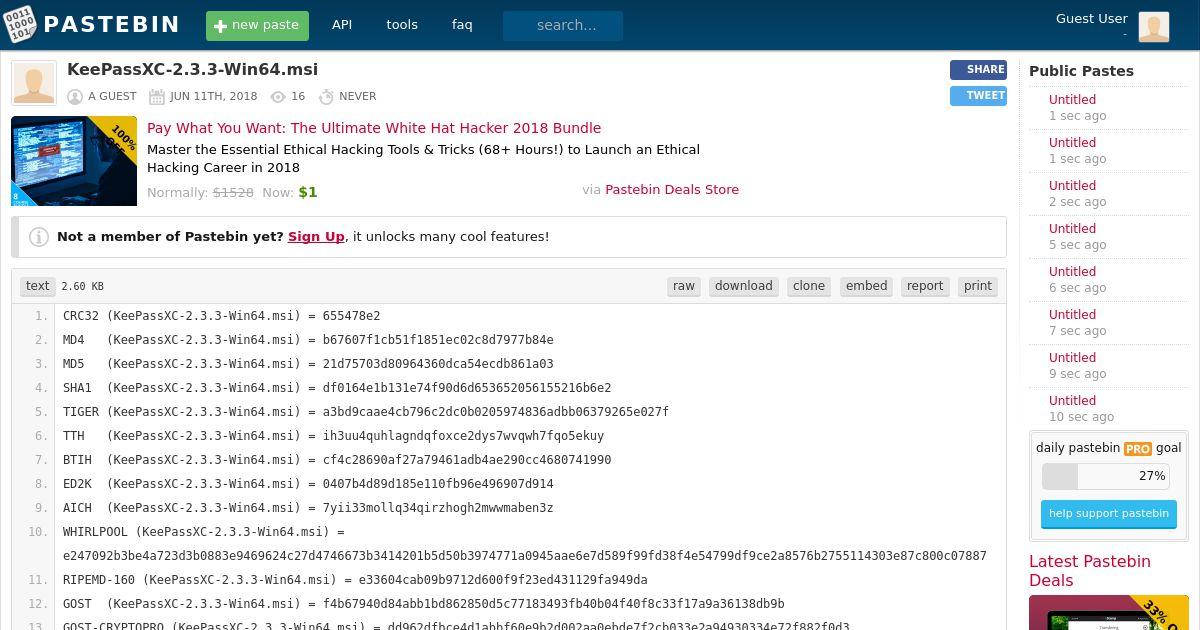Report this paste
This screenshot has width=1200, height=630.
point(925,286)
